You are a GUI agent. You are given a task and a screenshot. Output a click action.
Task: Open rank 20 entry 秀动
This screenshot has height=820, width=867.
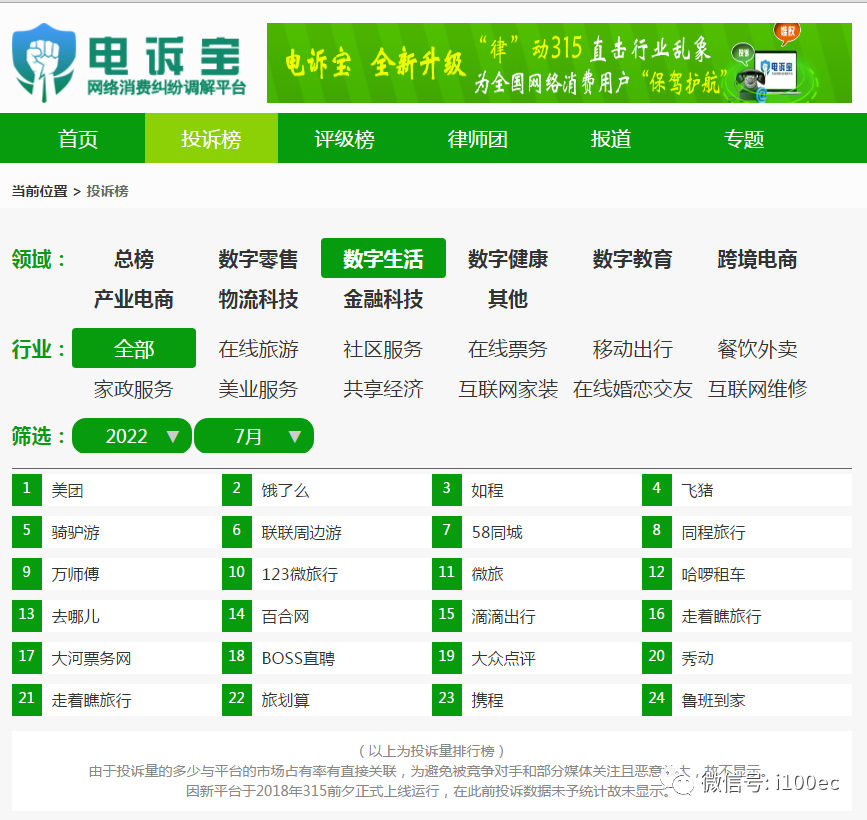tap(697, 659)
